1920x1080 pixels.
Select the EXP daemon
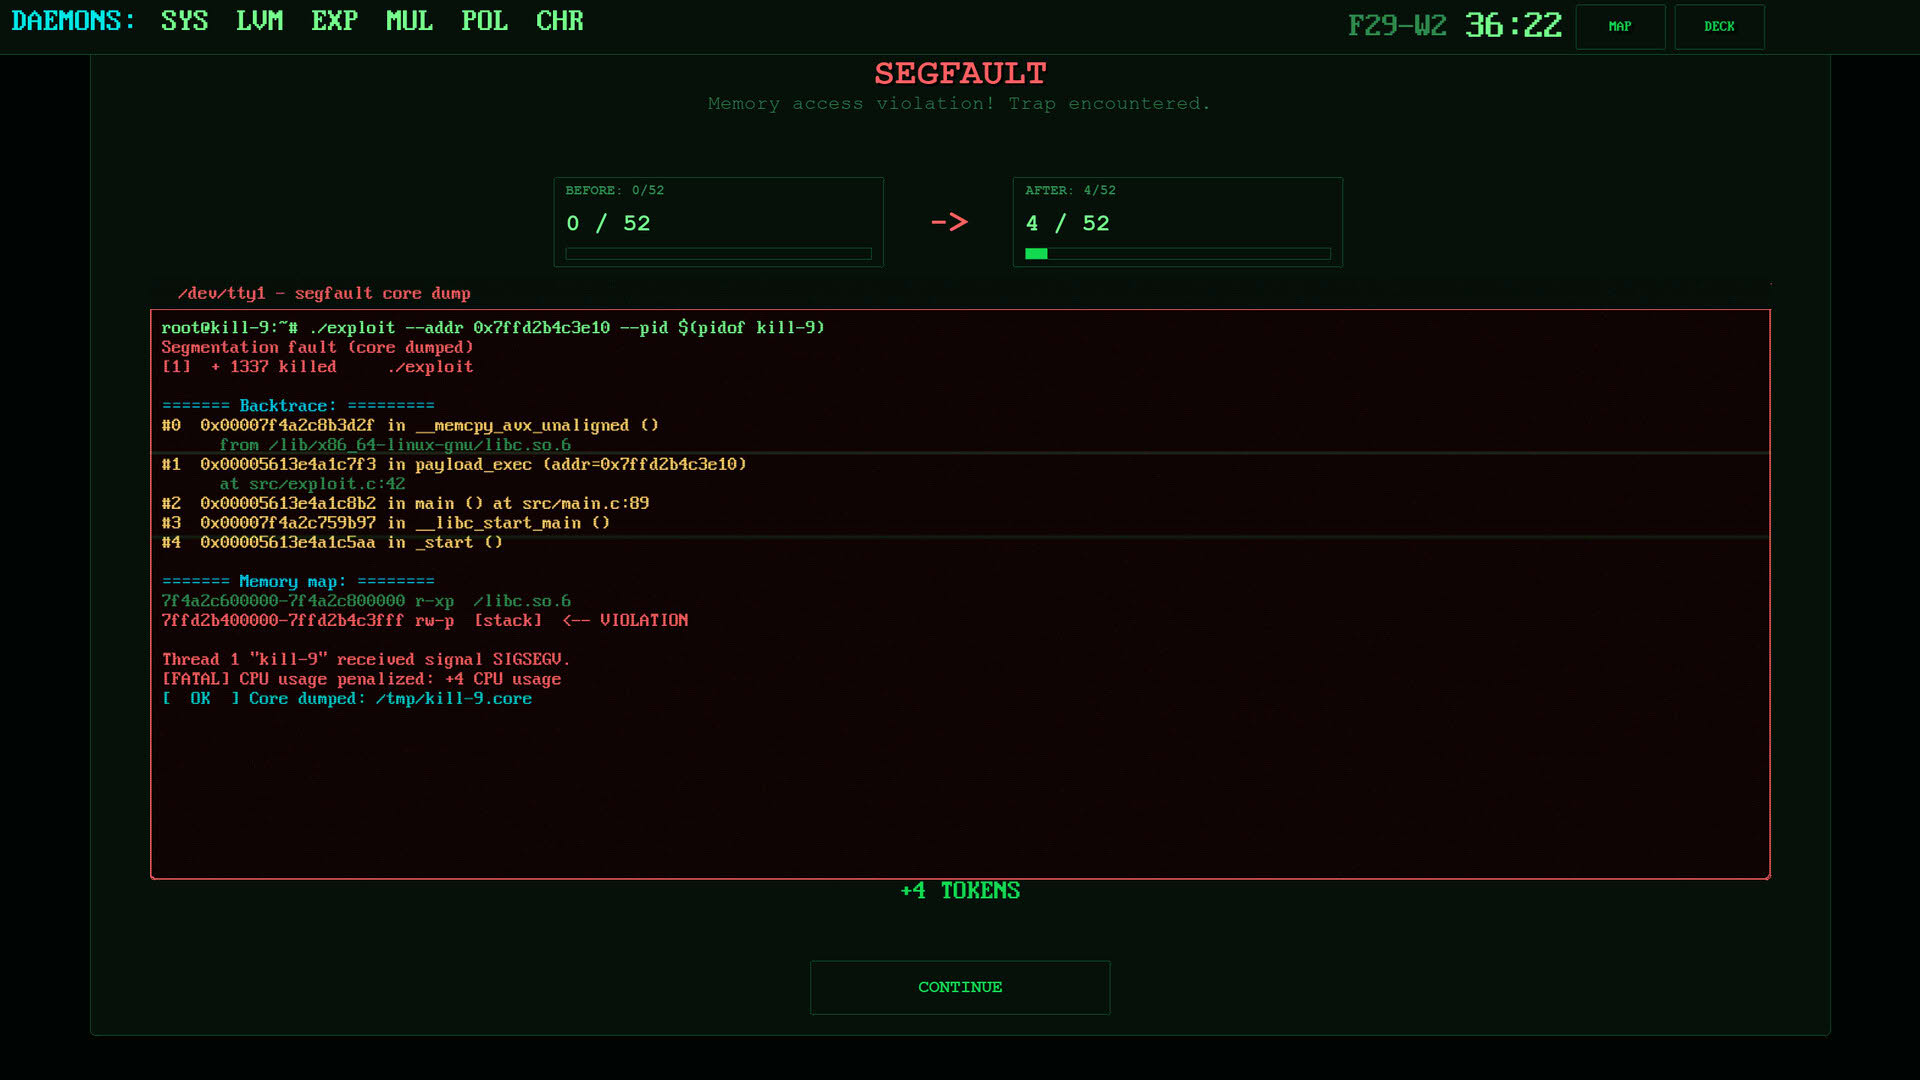tap(335, 21)
